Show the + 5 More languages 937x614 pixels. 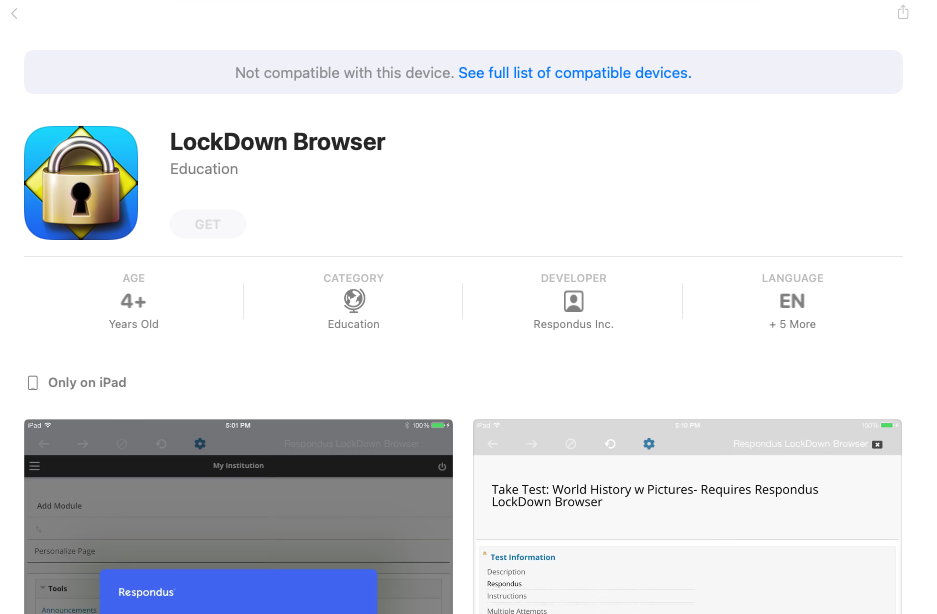pyautogui.click(x=792, y=324)
